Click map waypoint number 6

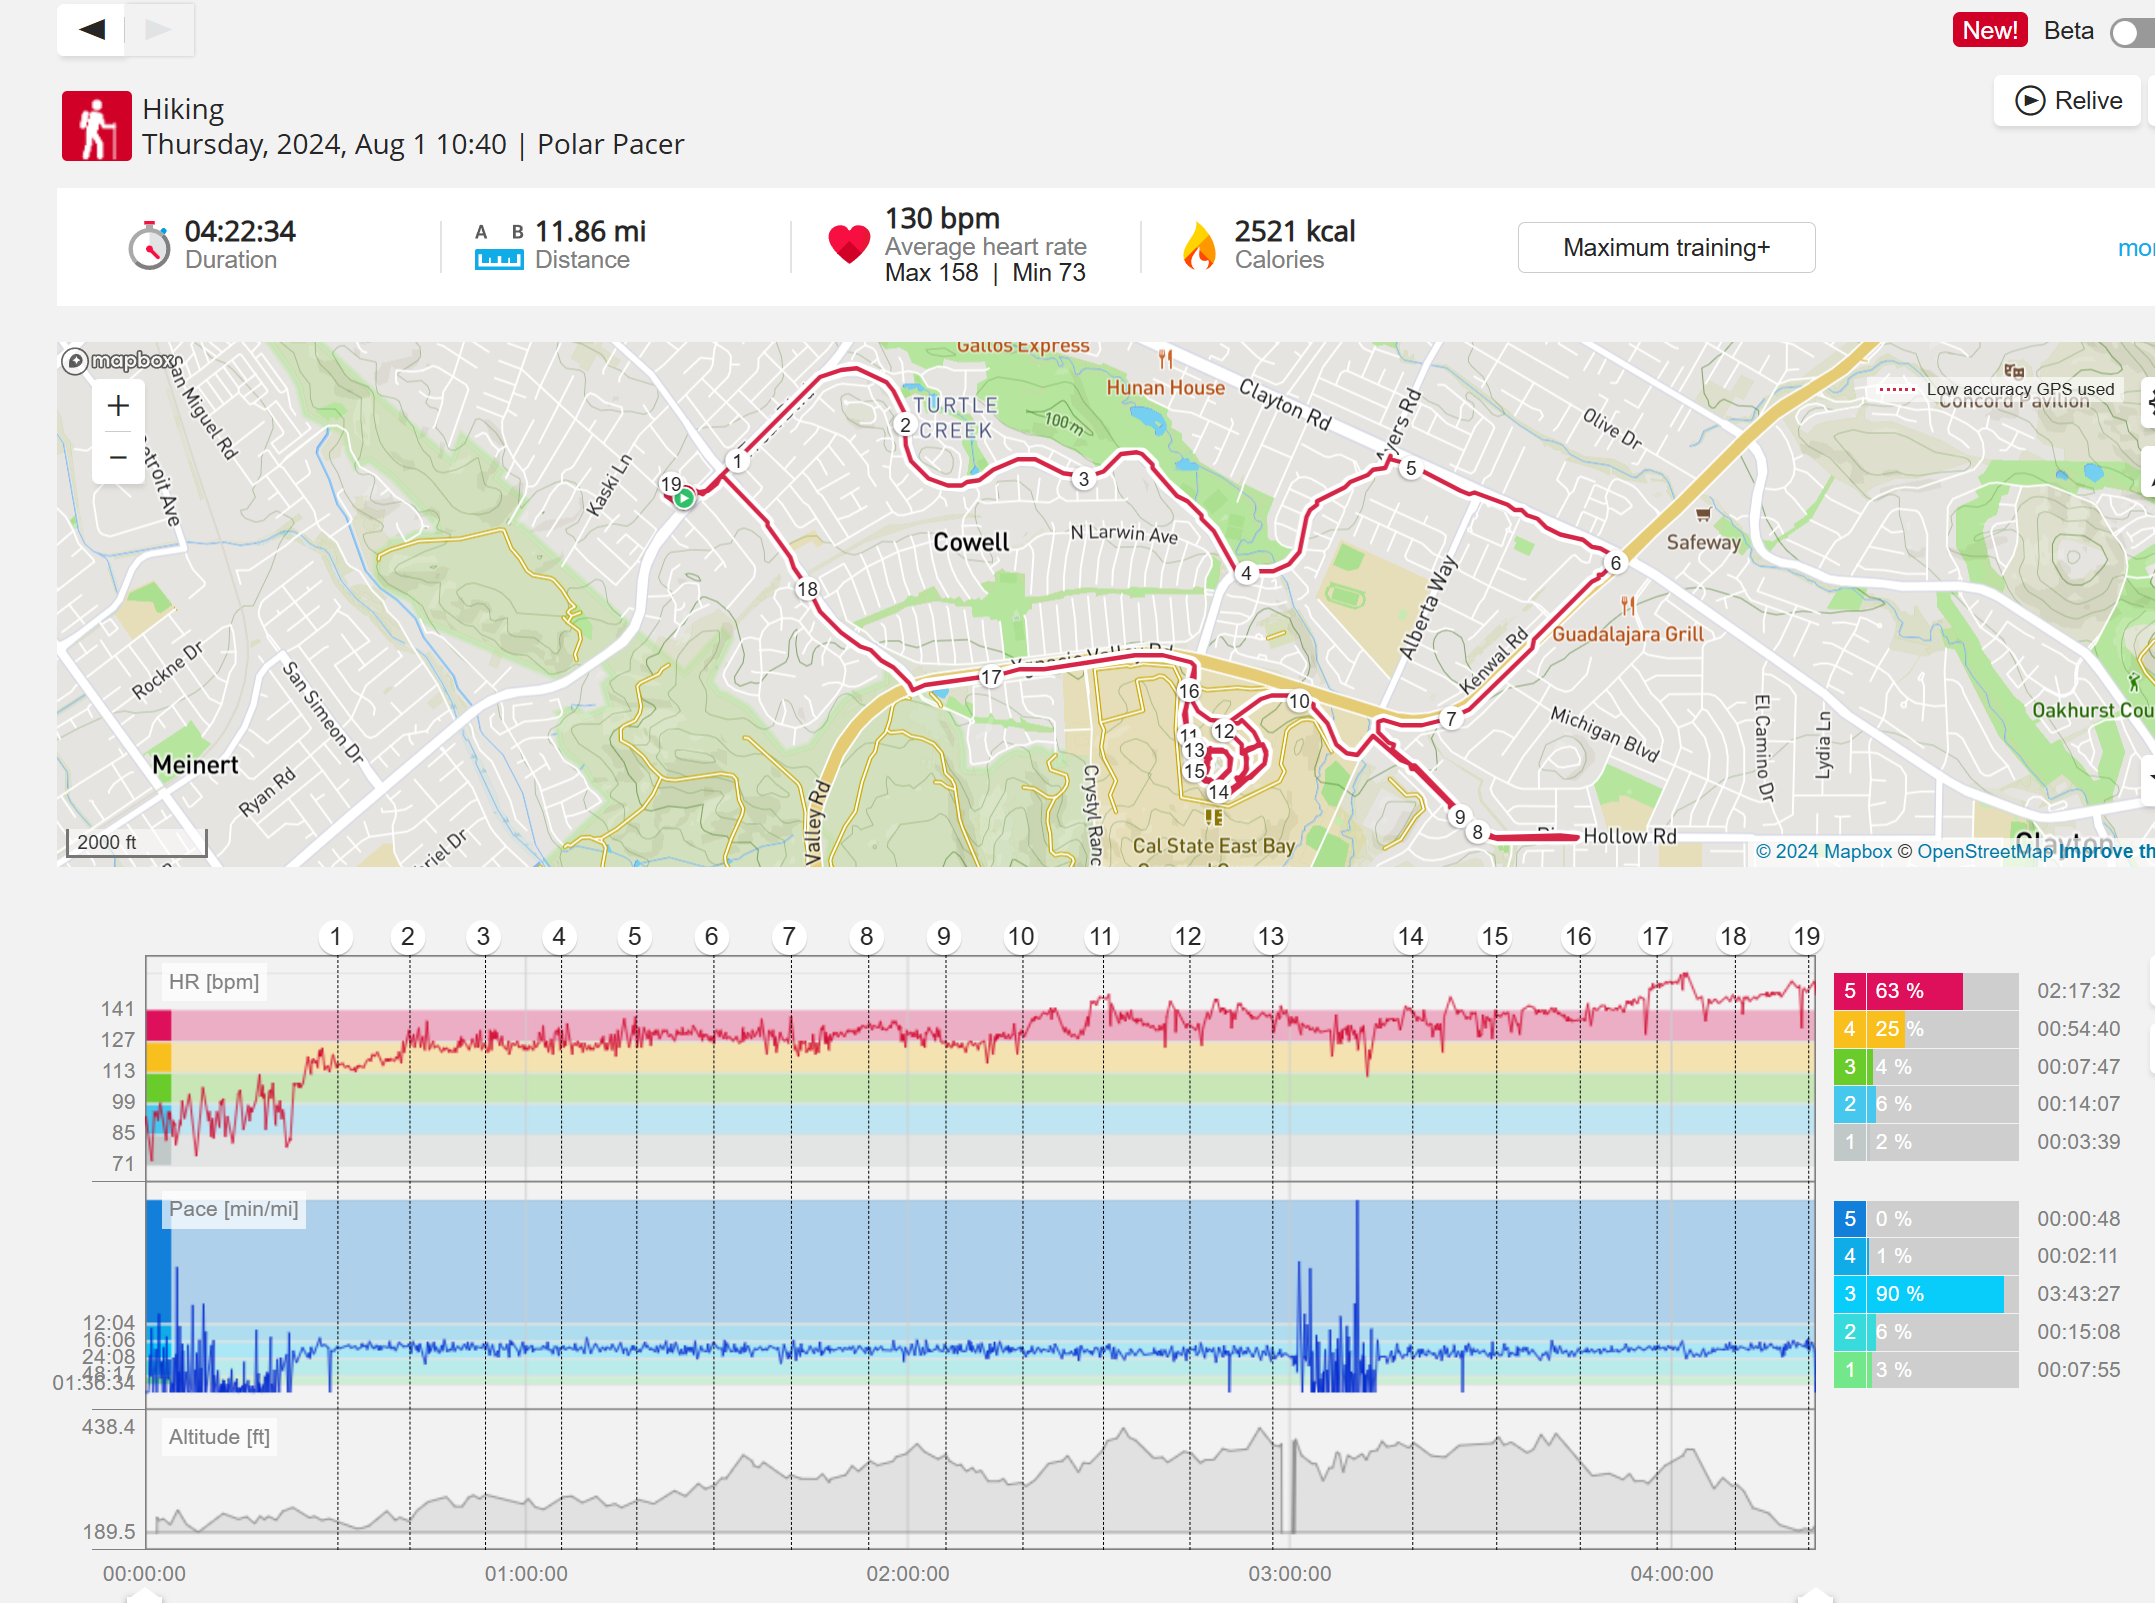[1615, 563]
